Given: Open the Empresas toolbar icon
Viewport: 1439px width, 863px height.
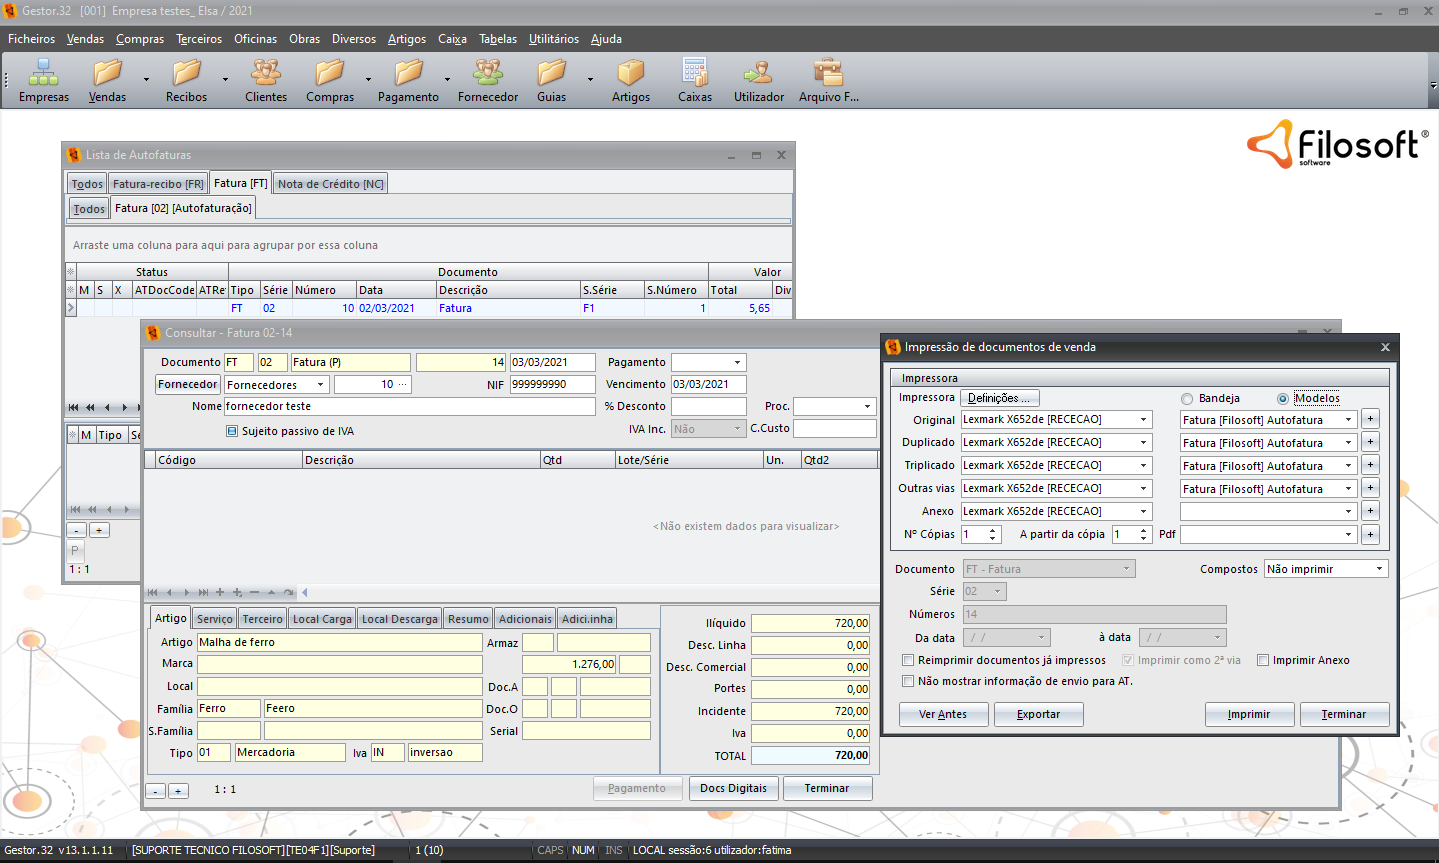Looking at the screenshot, I should pos(43,80).
